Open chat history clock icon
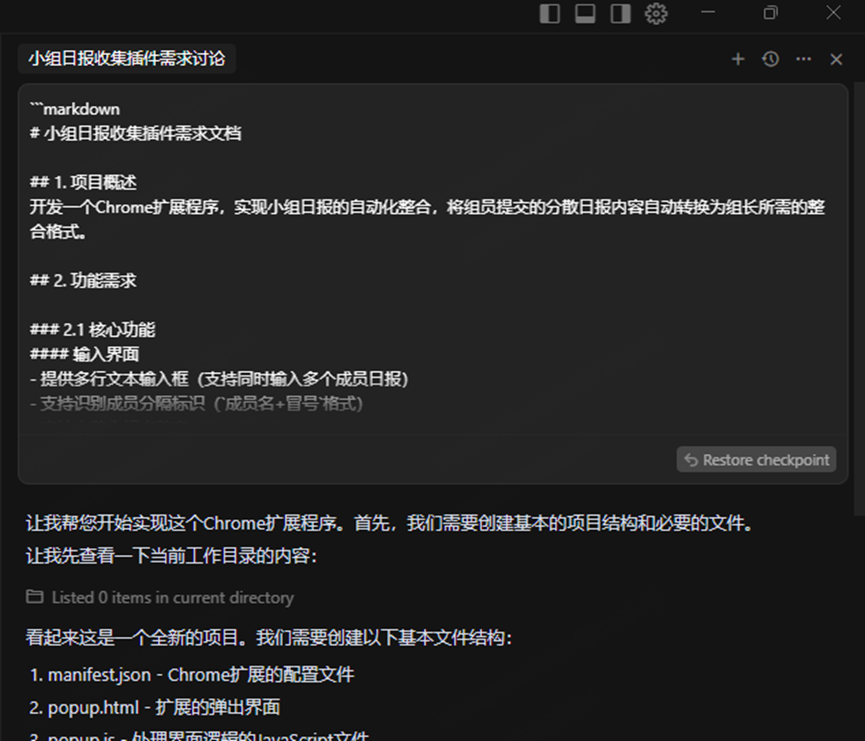 [x=771, y=59]
